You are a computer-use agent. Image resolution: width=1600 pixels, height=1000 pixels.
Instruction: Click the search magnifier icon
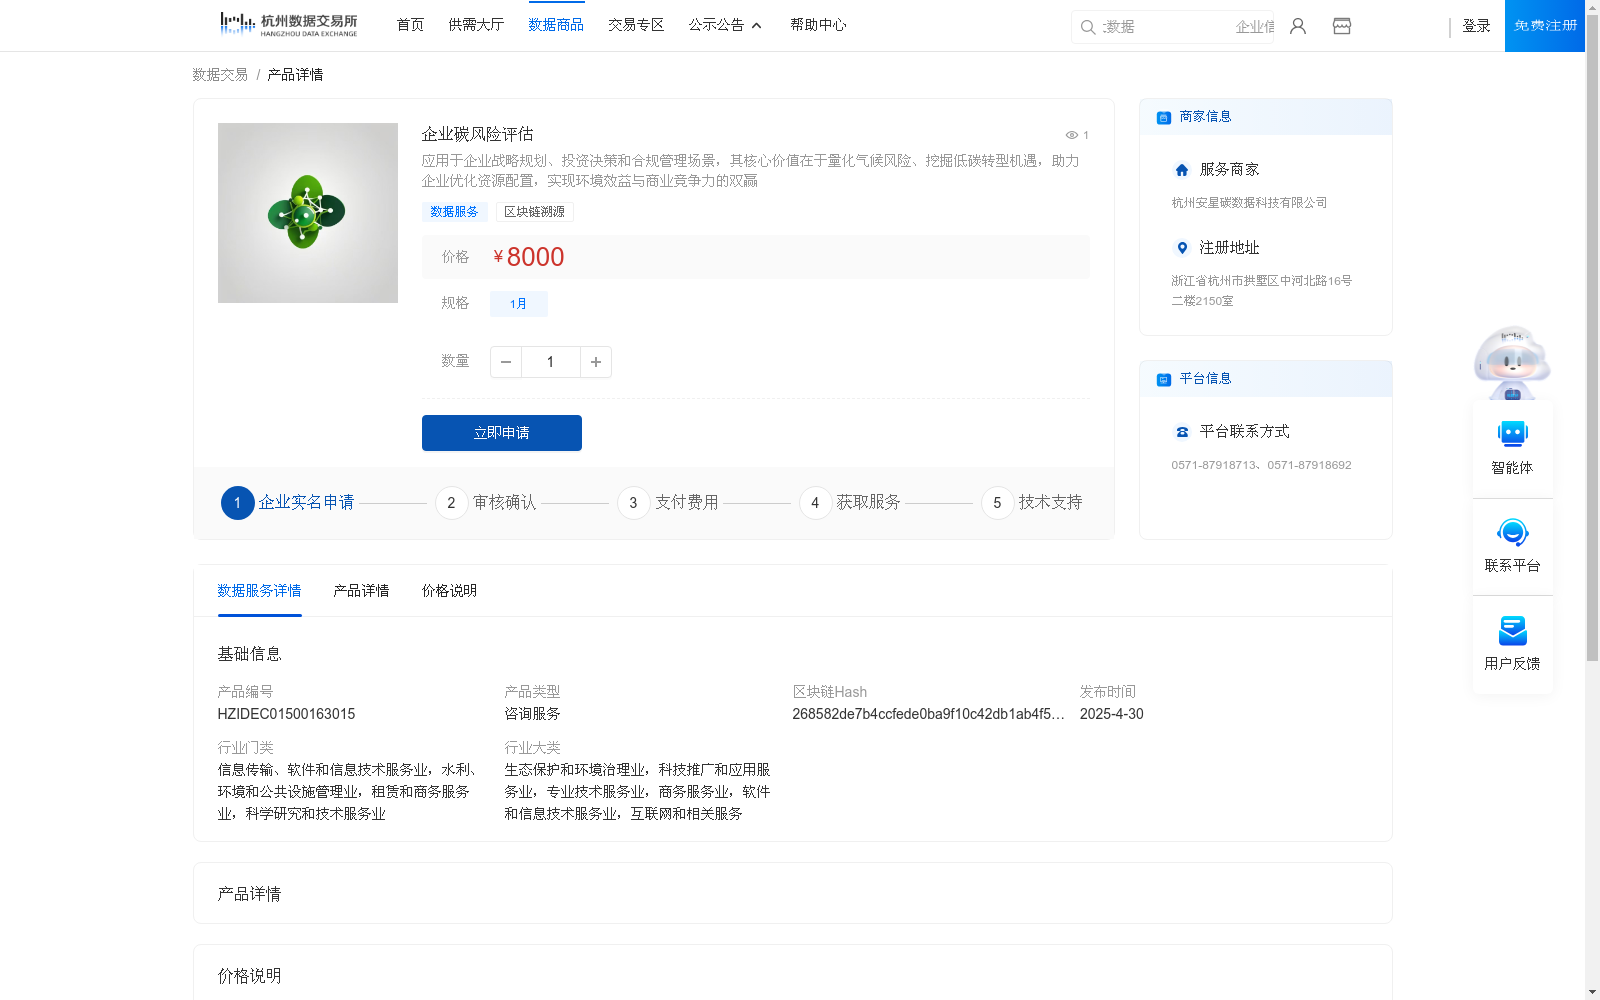tap(1088, 27)
